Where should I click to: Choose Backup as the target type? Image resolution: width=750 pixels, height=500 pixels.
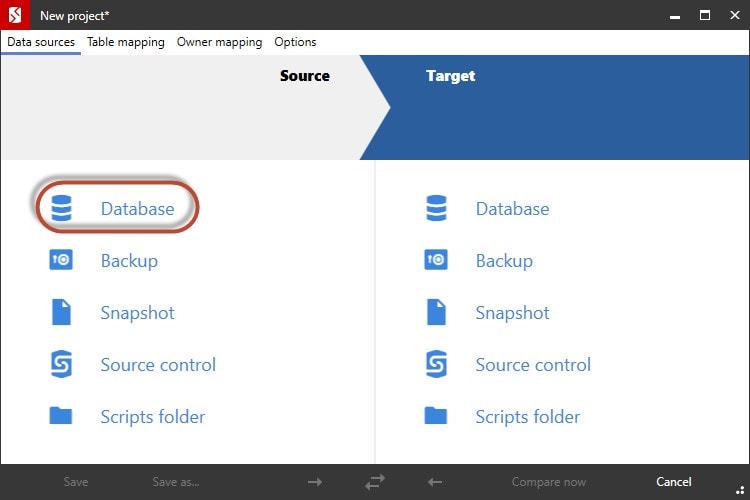click(504, 261)
